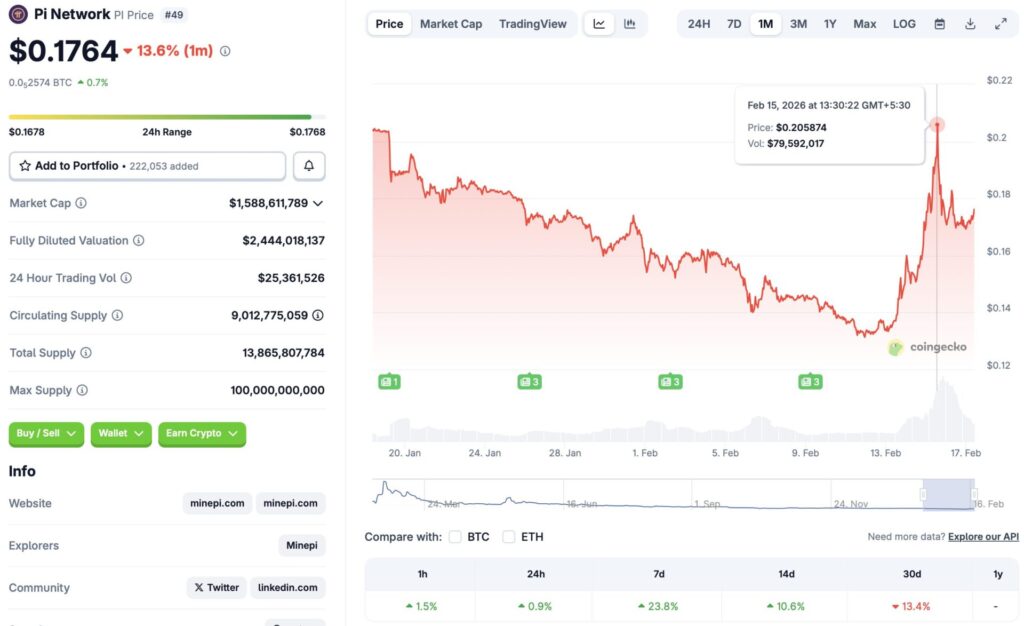Open the Buy / Sell dropdown
This screenshot has height=626, width=1024.
(45, 434)
